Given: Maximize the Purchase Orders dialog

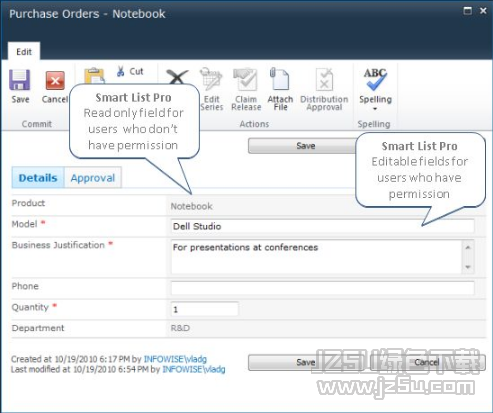Looking at the screenshot, I should [468, 11].
